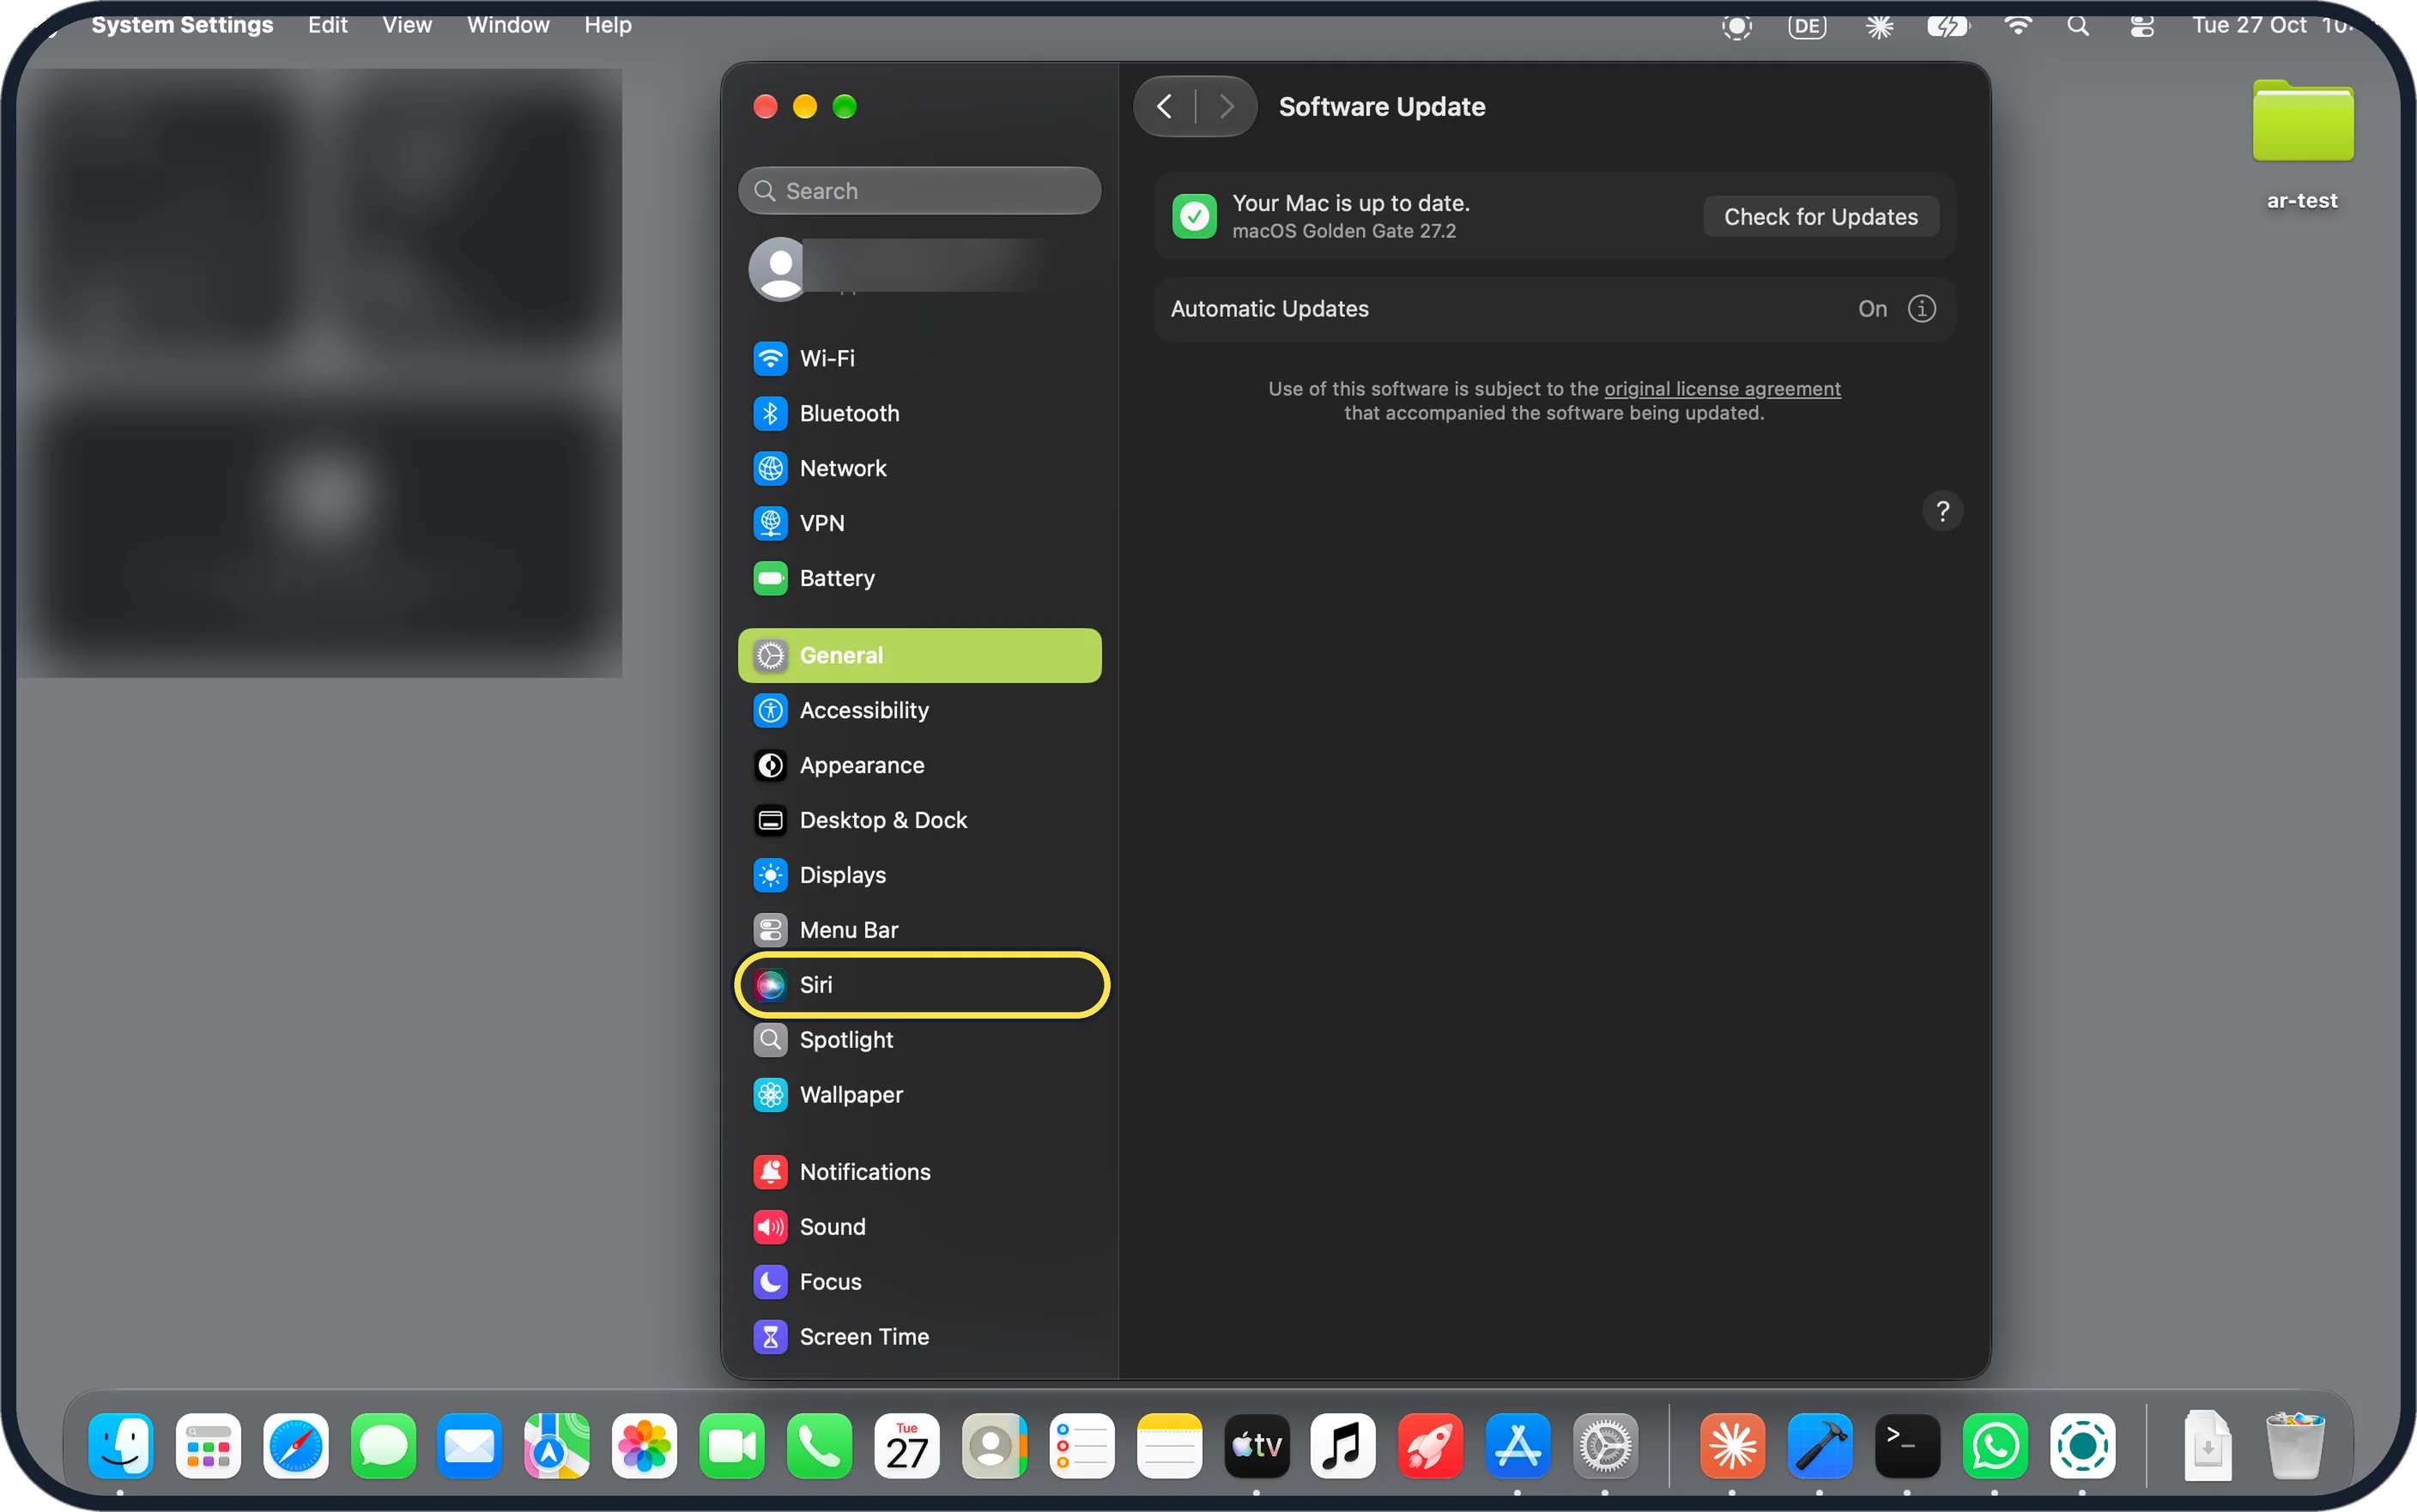Select Desktop & Dock in sidebar

pyautogui.click(x=919, y=820)
